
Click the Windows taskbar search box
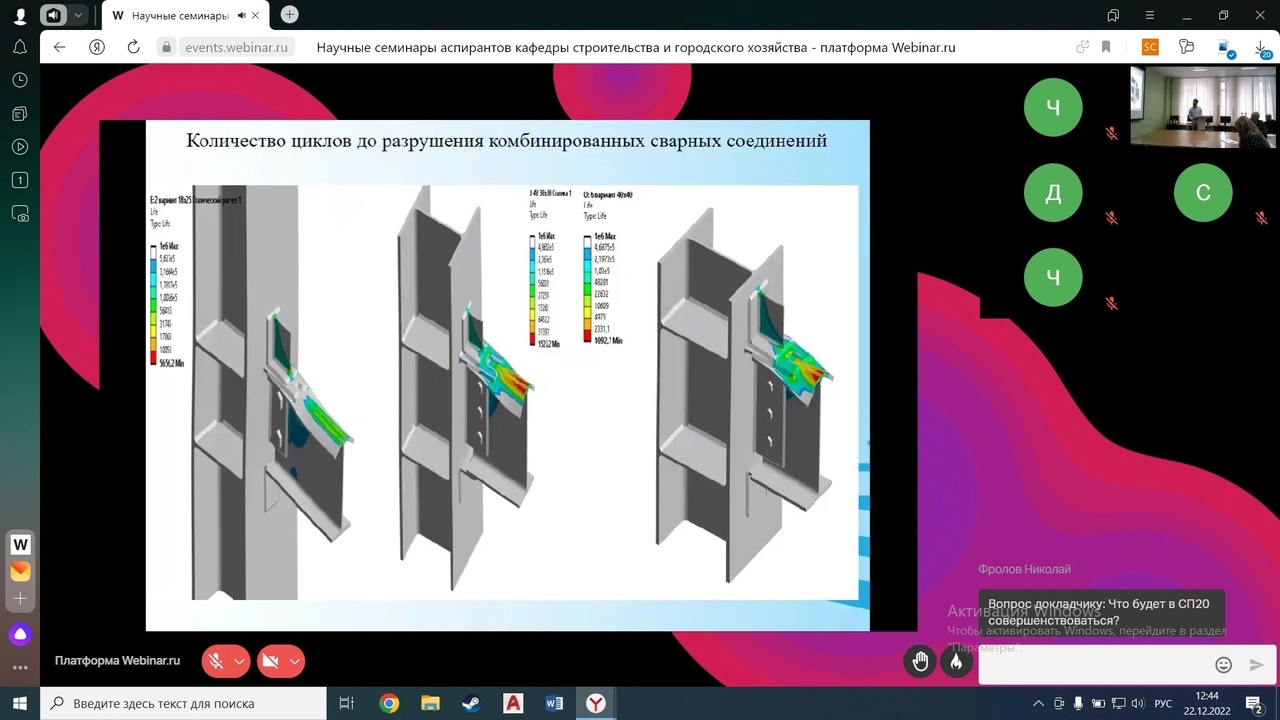pos(183,703)
